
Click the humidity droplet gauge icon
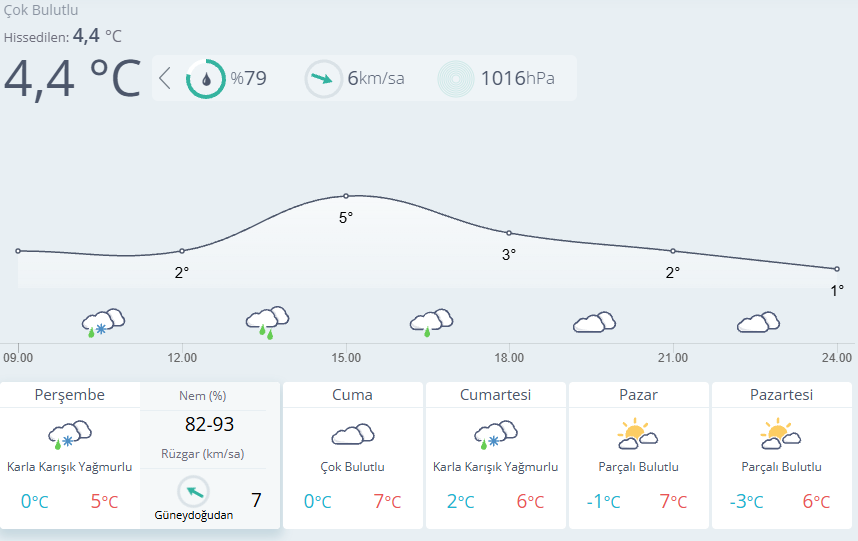206,78
